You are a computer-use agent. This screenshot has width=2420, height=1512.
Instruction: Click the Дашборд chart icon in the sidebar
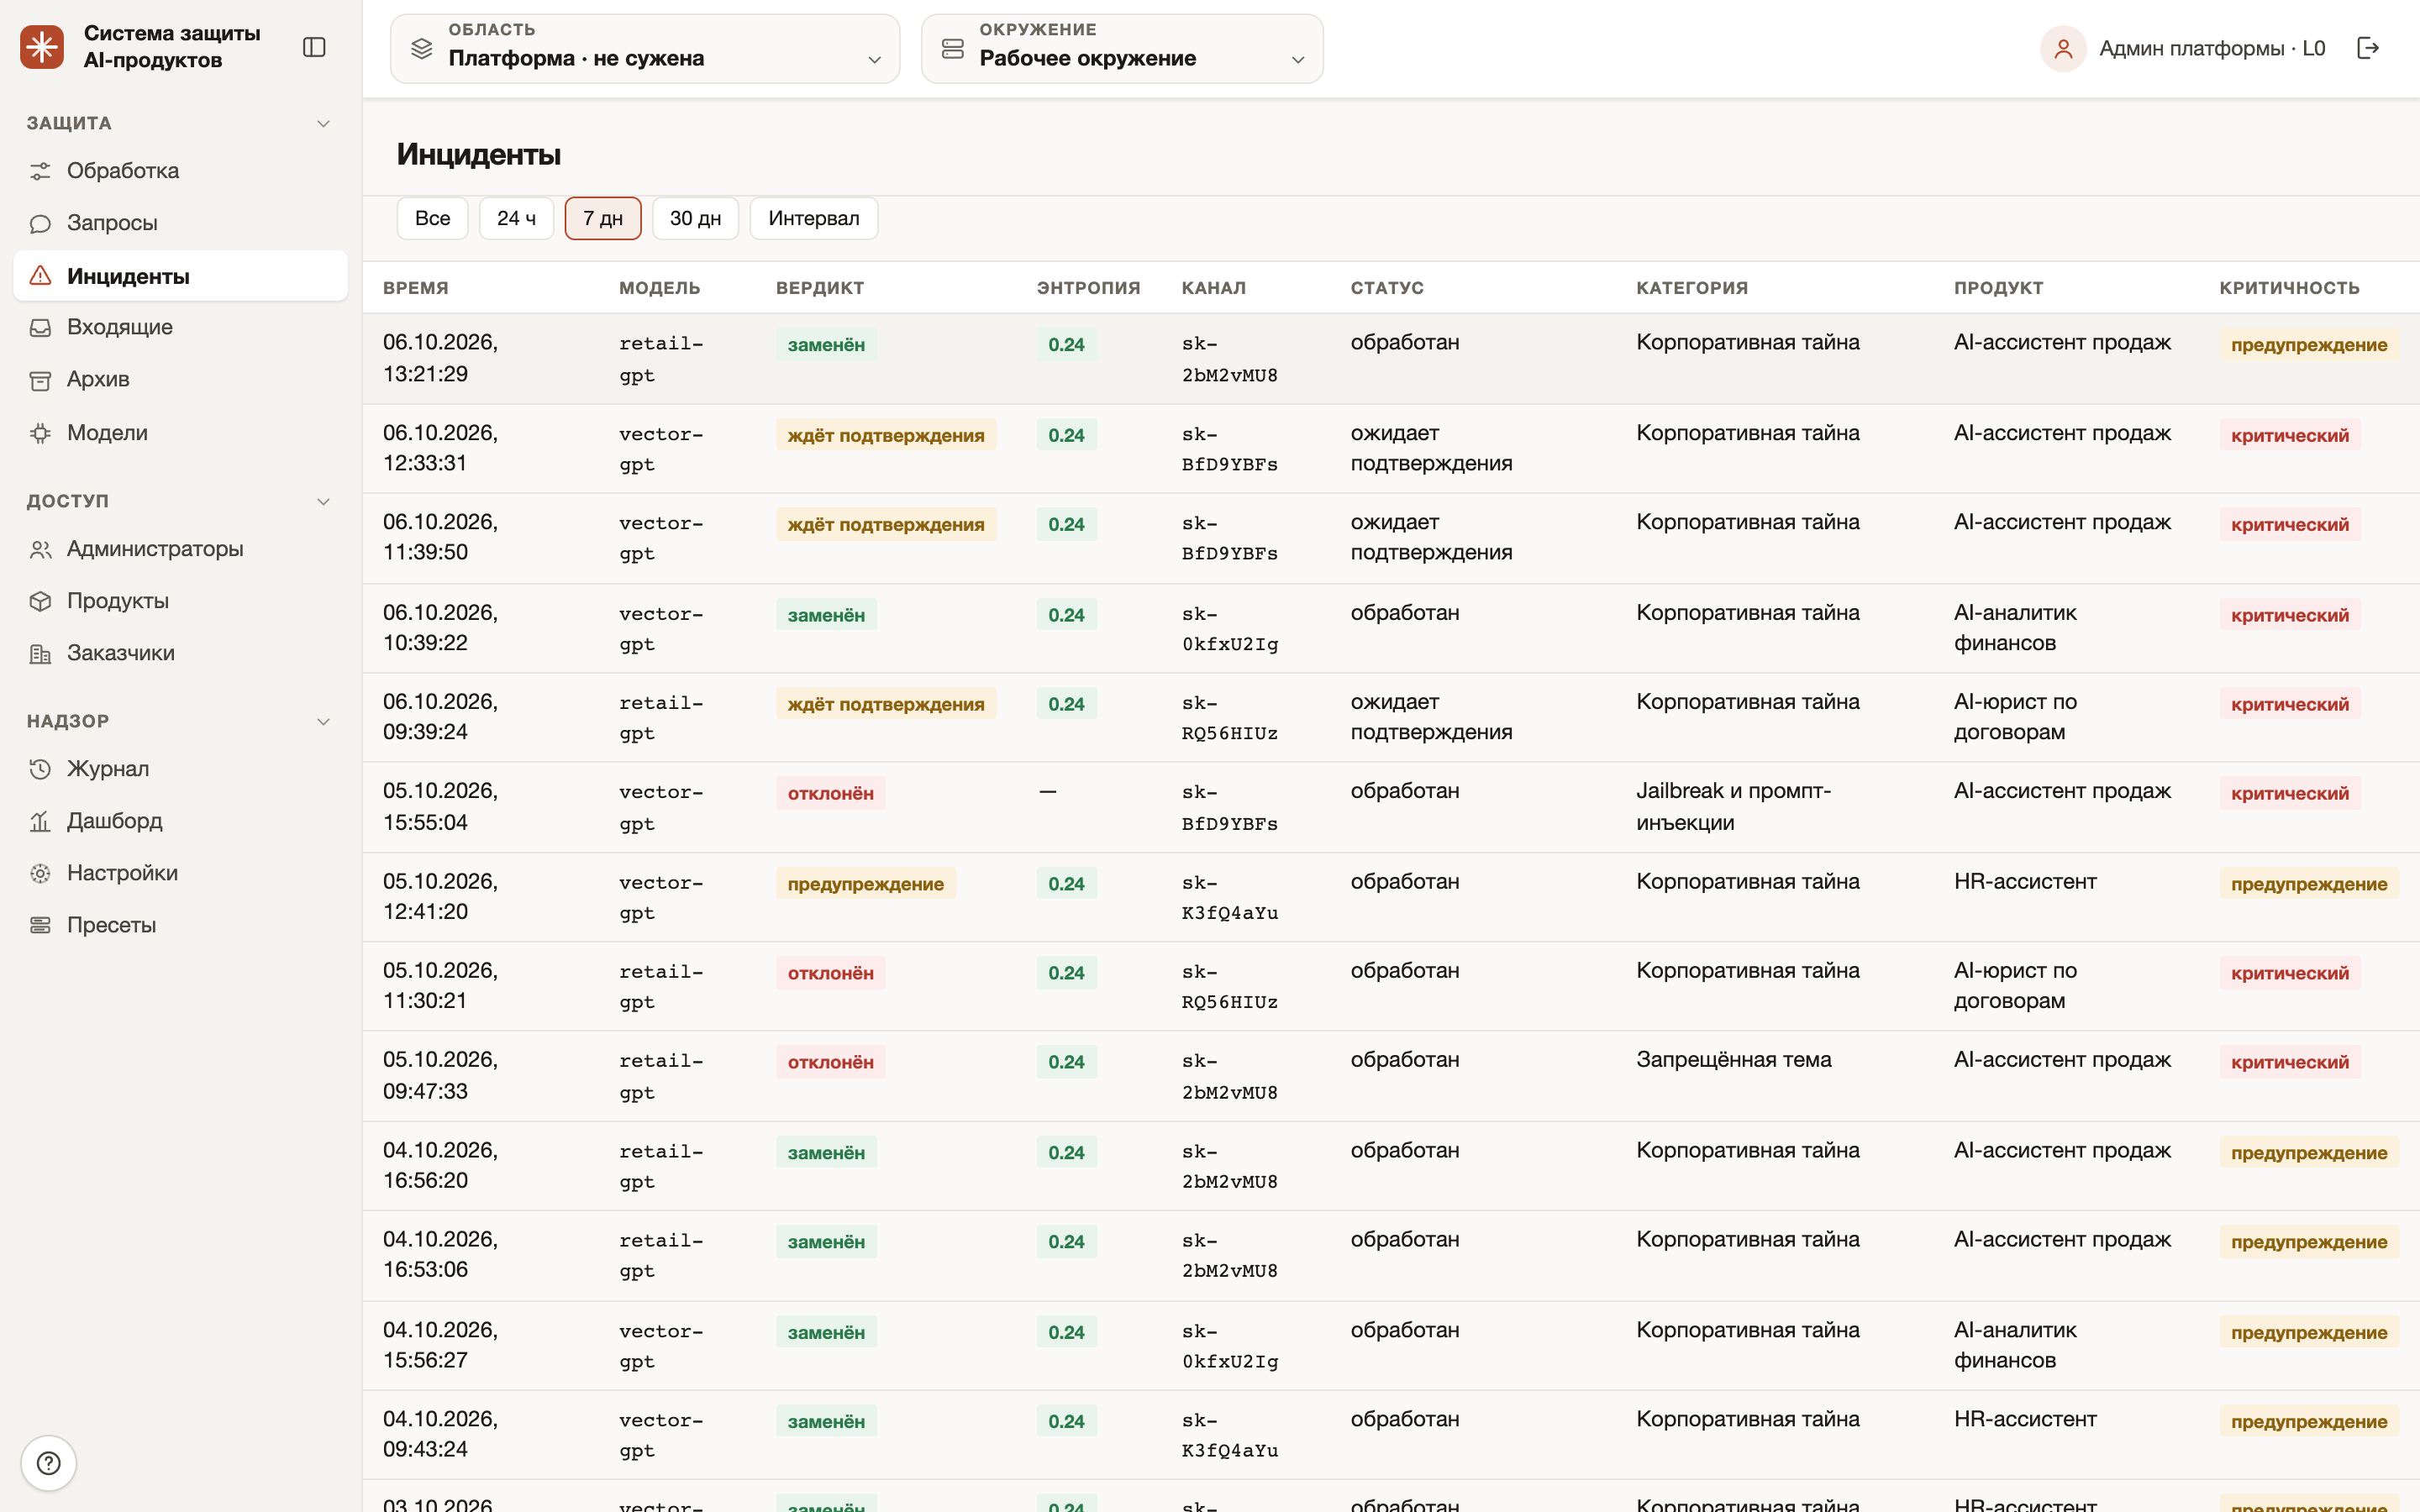click(40, 821)
